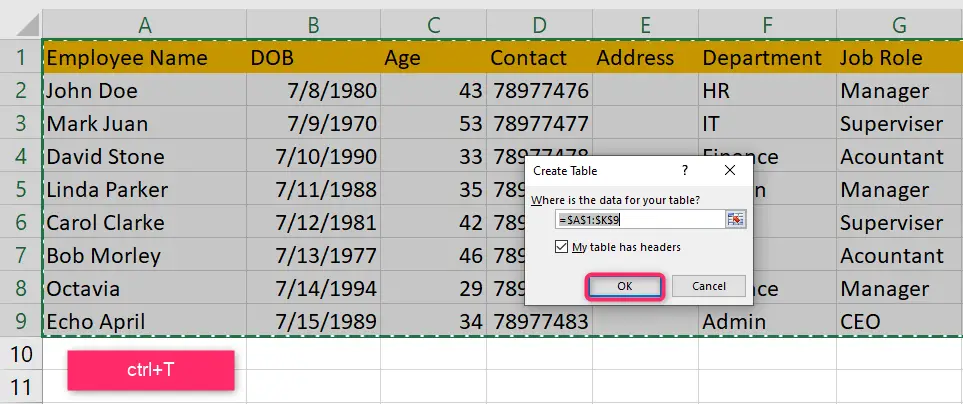This screenshot has height=404, width=963.
Task: Click the Superviser cell in Mark Juan's row
Action: 899,123
